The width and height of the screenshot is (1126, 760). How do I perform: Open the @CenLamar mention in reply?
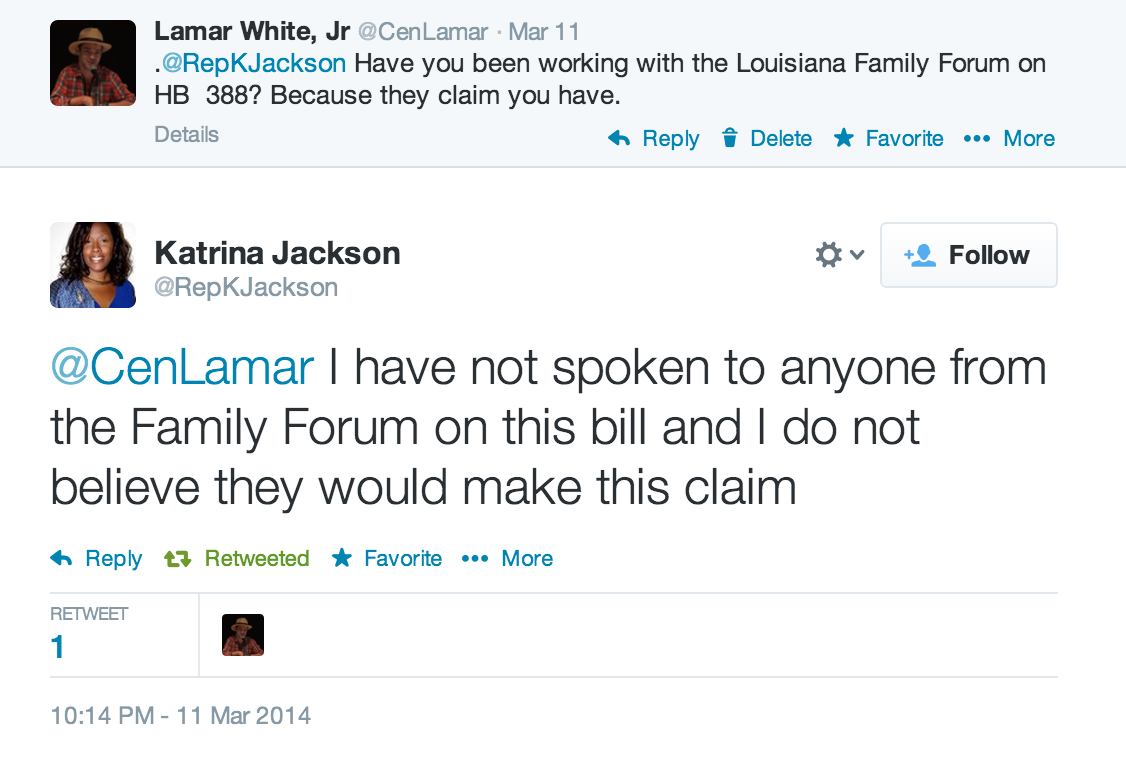(x=182, y=369)
